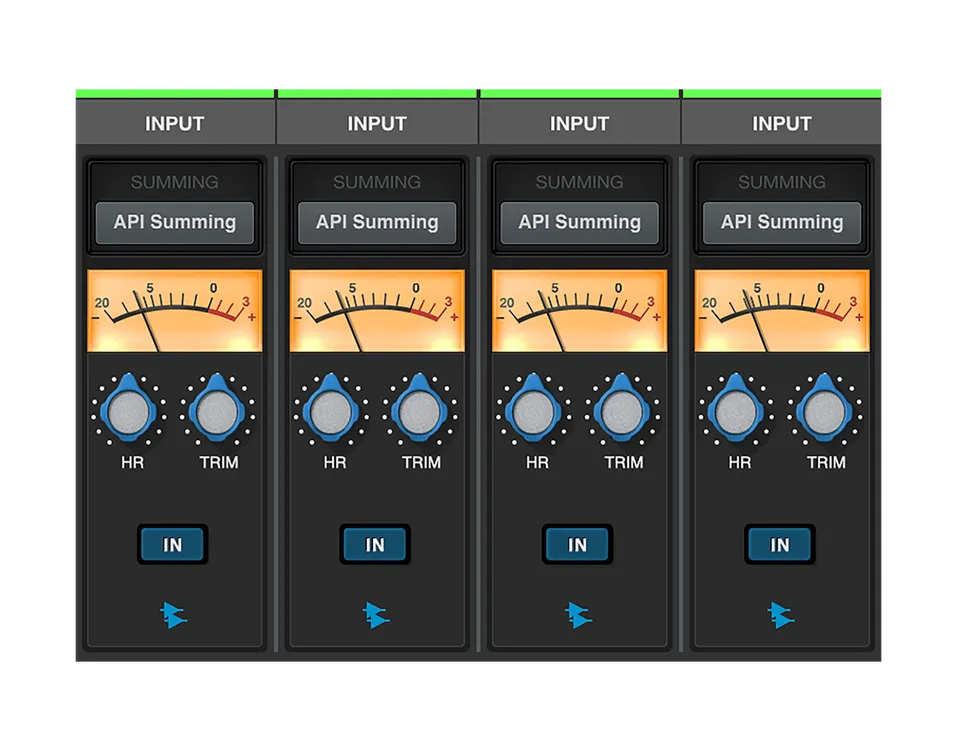Viewport: 960px width, 754px height.
Task: Click the API logo icon in the fourth channel strip
Action: coord(781,615)
